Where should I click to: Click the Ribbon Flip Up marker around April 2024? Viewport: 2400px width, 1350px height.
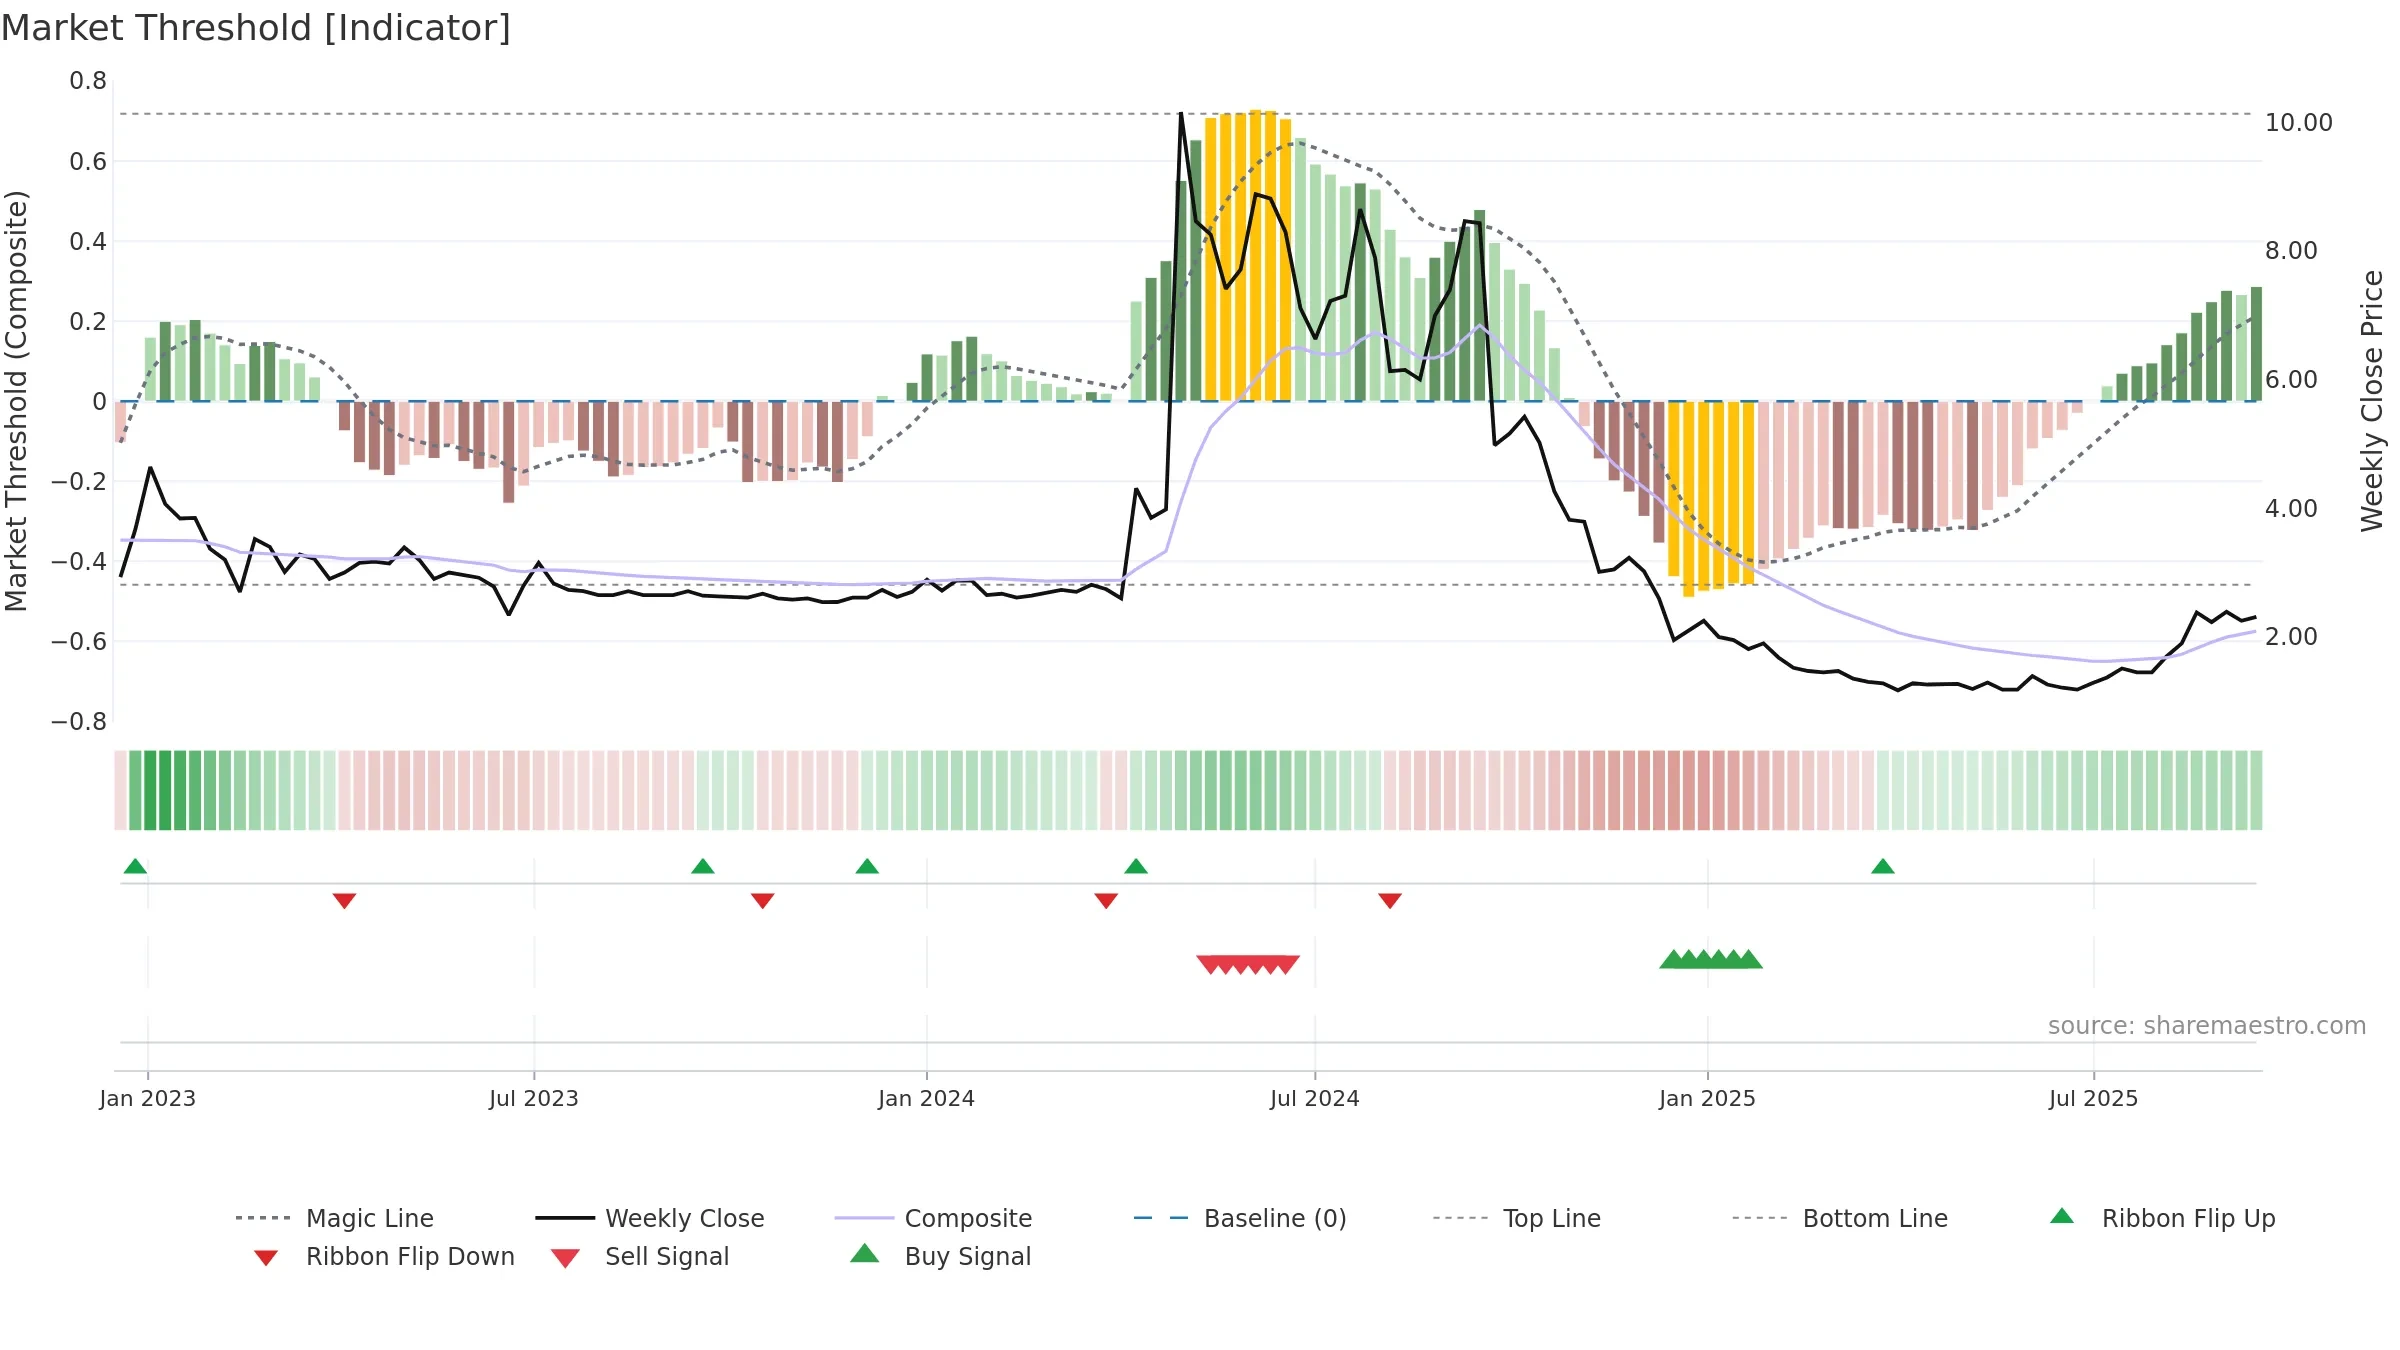click(x=1136, y=866)
